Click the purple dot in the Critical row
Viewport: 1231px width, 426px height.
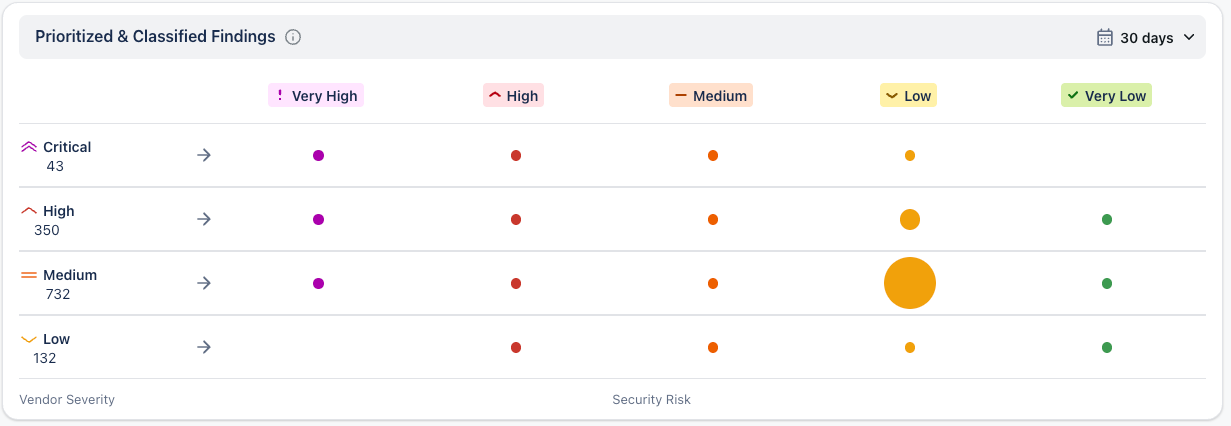pyautogui.click(x=318, y=155)
